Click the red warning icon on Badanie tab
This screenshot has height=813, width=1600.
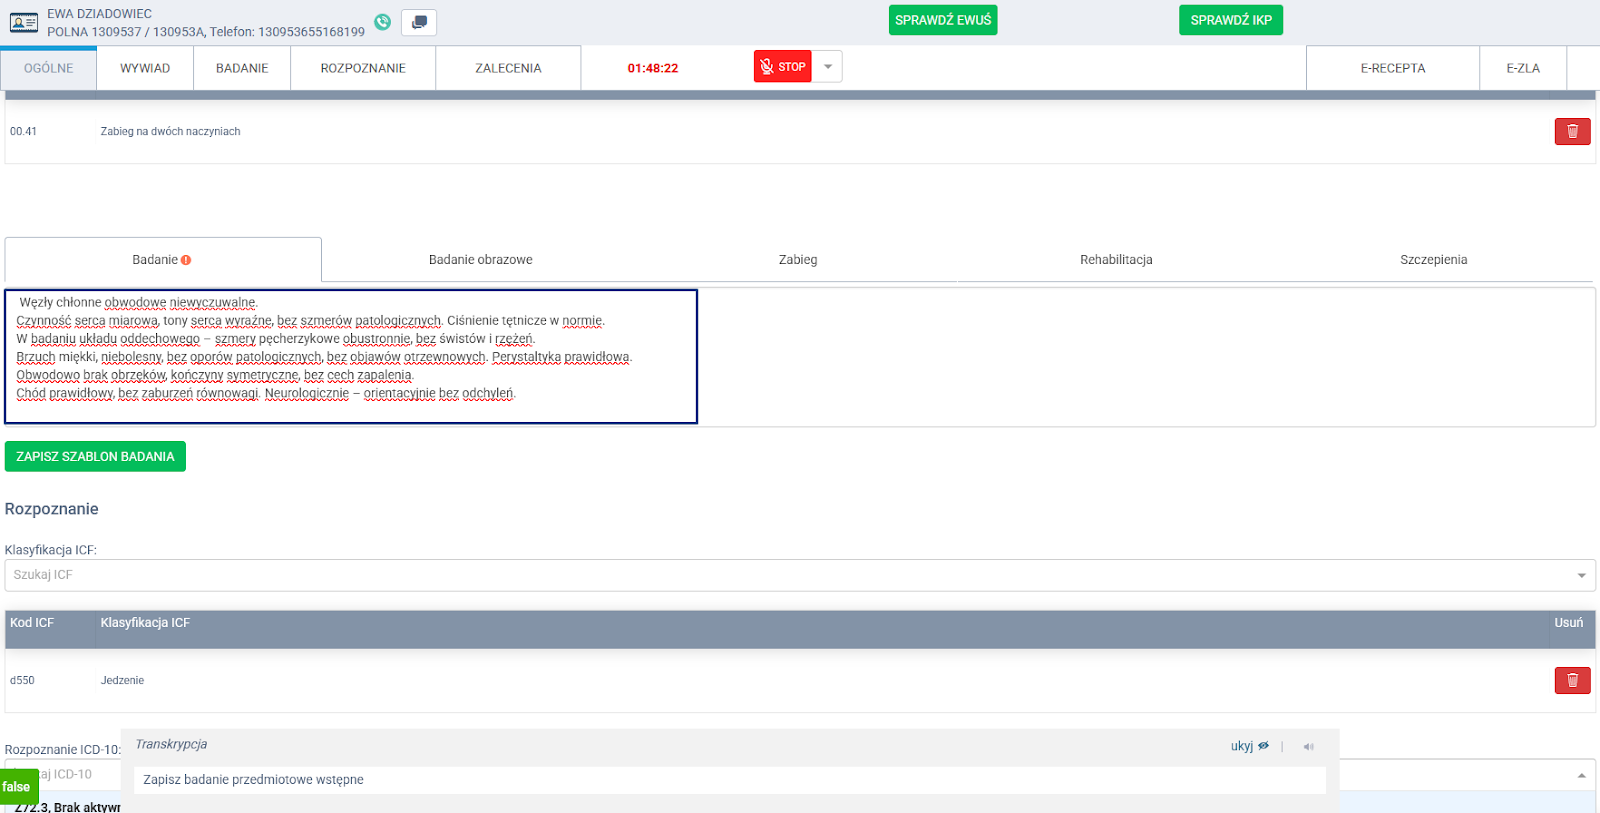click(x=186, y=260)
